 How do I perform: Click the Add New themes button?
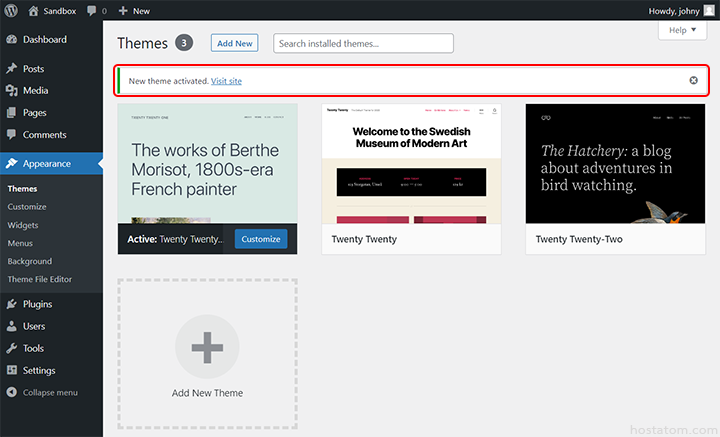click(x=234, y=43)
